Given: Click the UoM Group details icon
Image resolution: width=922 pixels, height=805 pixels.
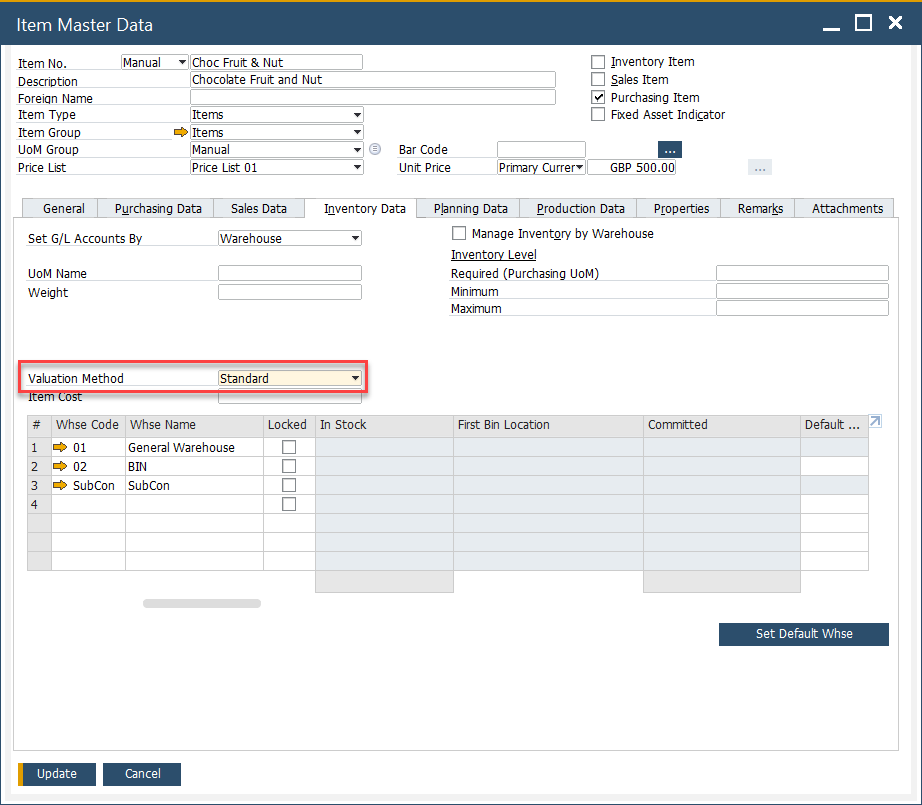Looking at the screenshot, I should (375, 150).
